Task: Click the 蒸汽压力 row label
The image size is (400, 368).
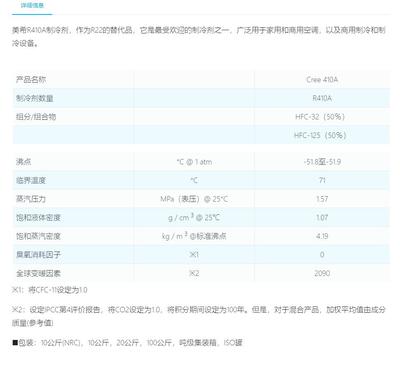Action: [31, 199]
